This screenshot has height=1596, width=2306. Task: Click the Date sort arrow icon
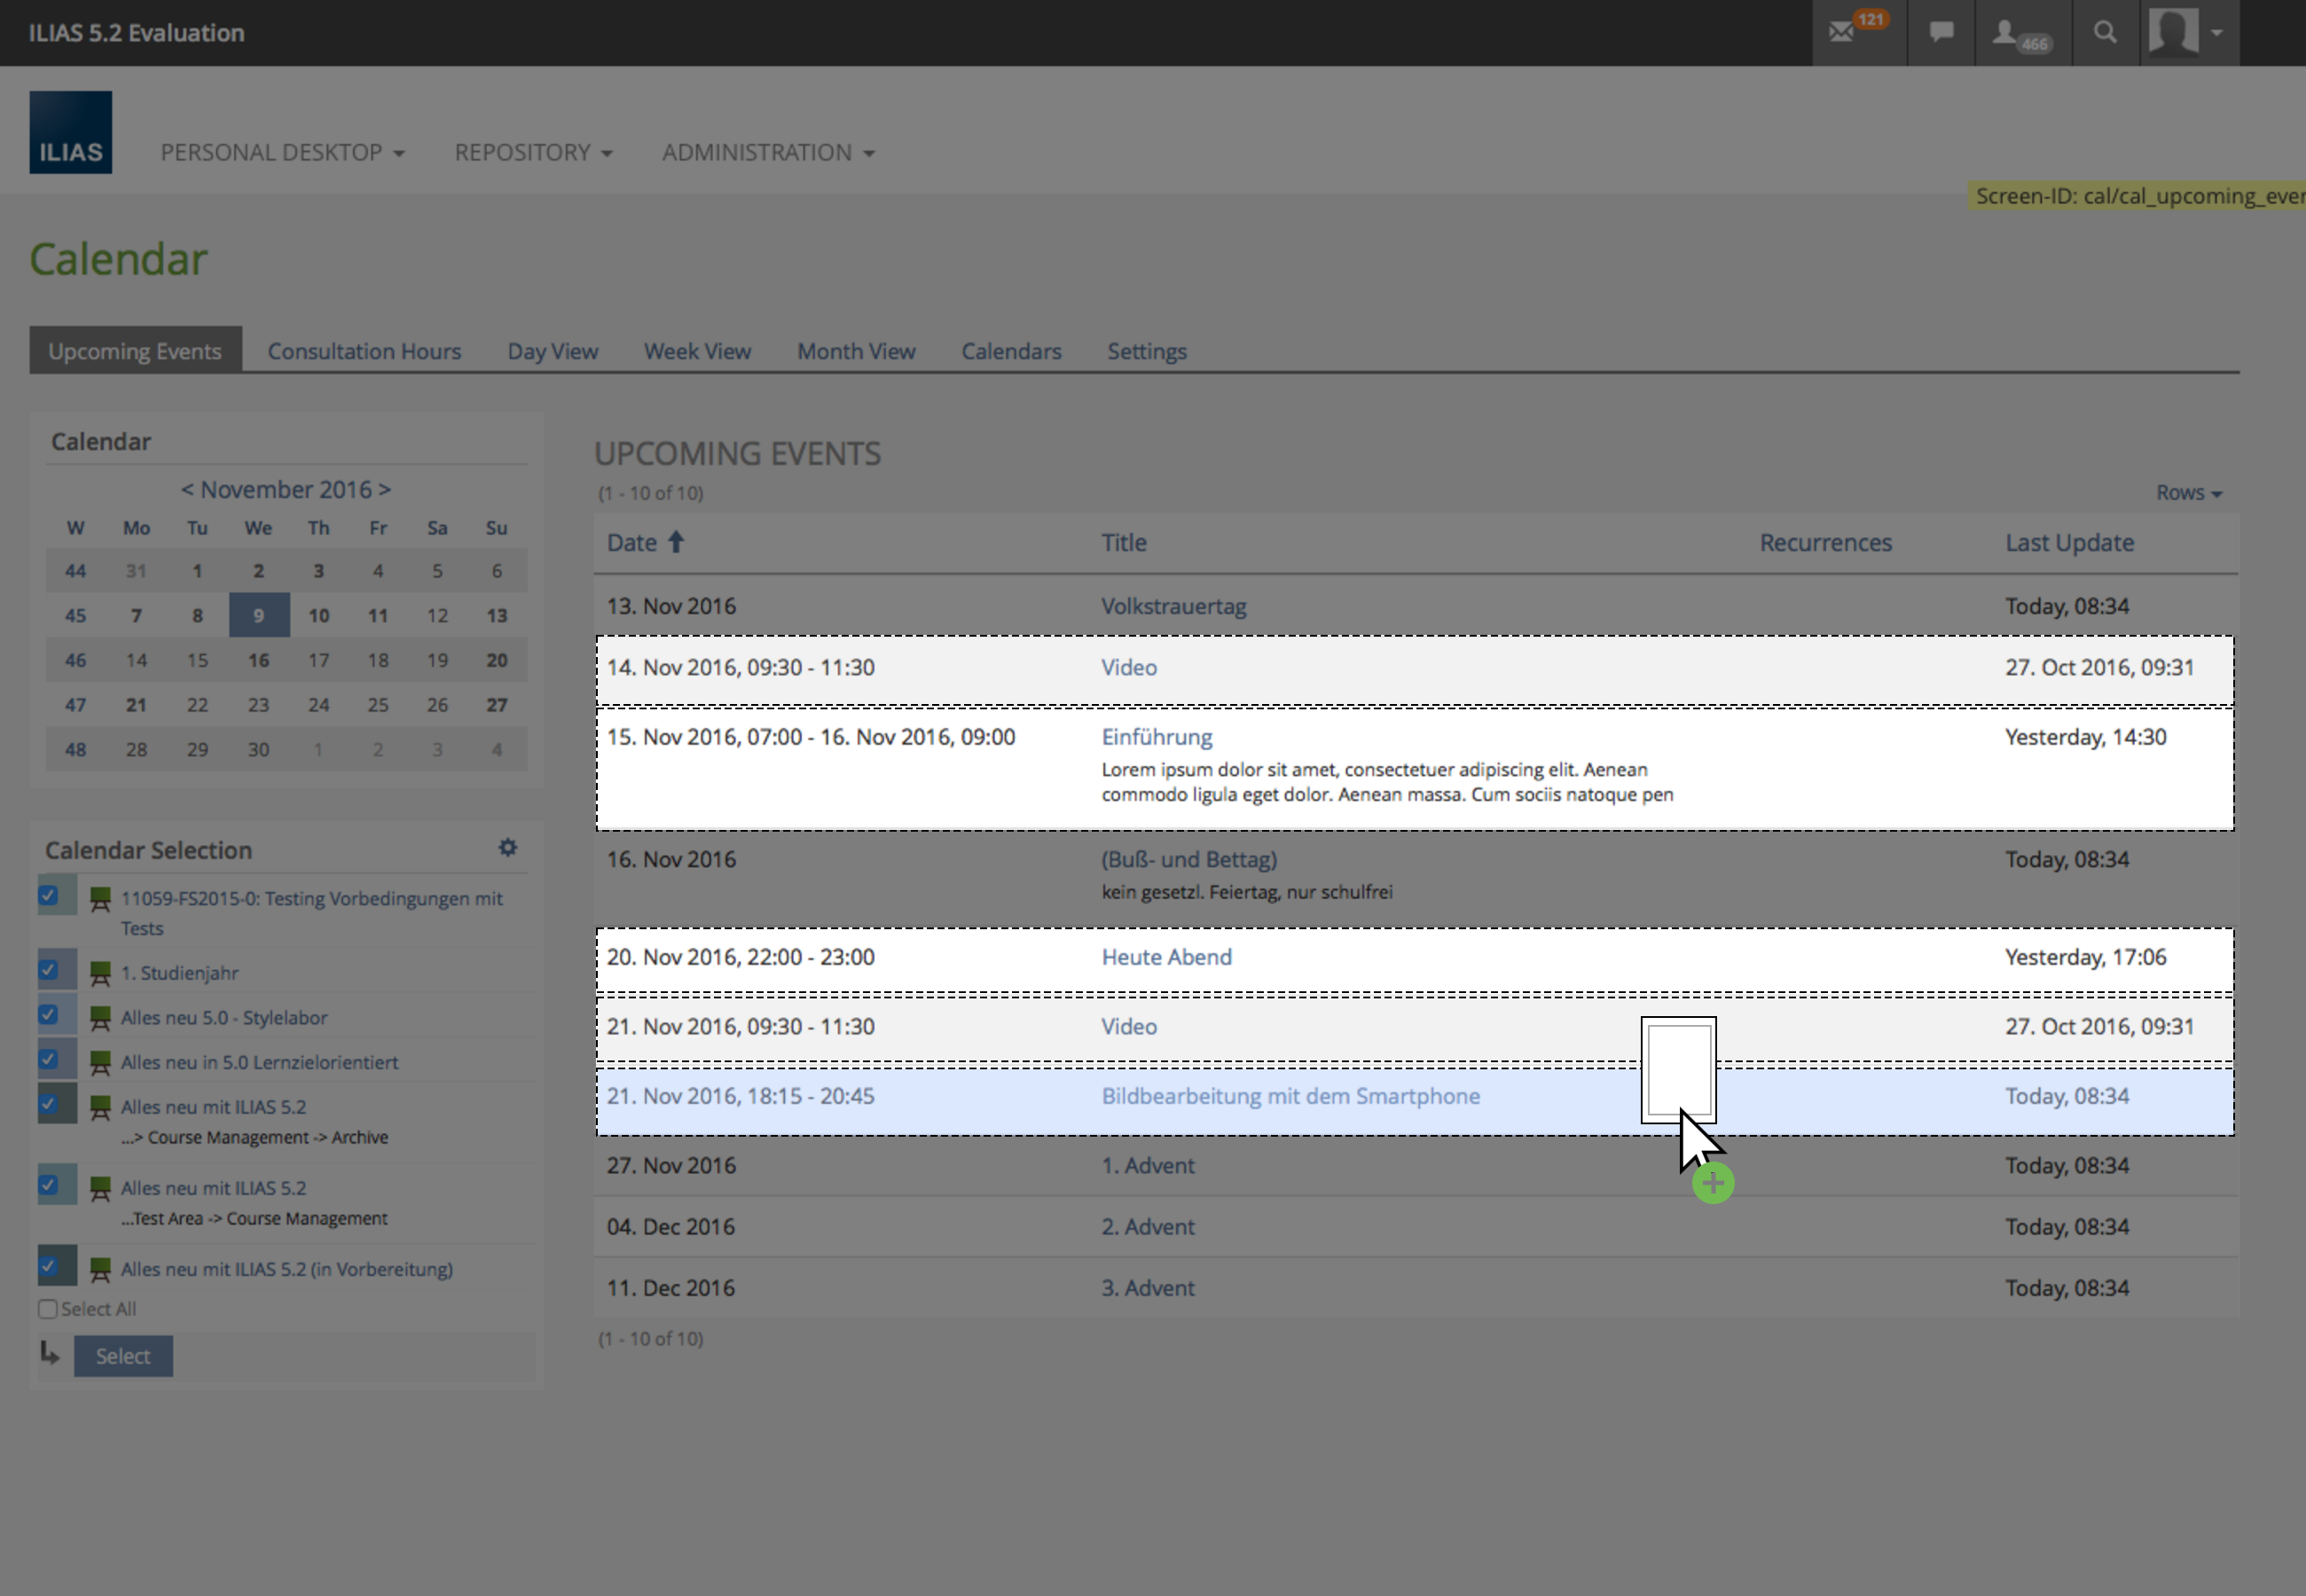pos(676,542)
